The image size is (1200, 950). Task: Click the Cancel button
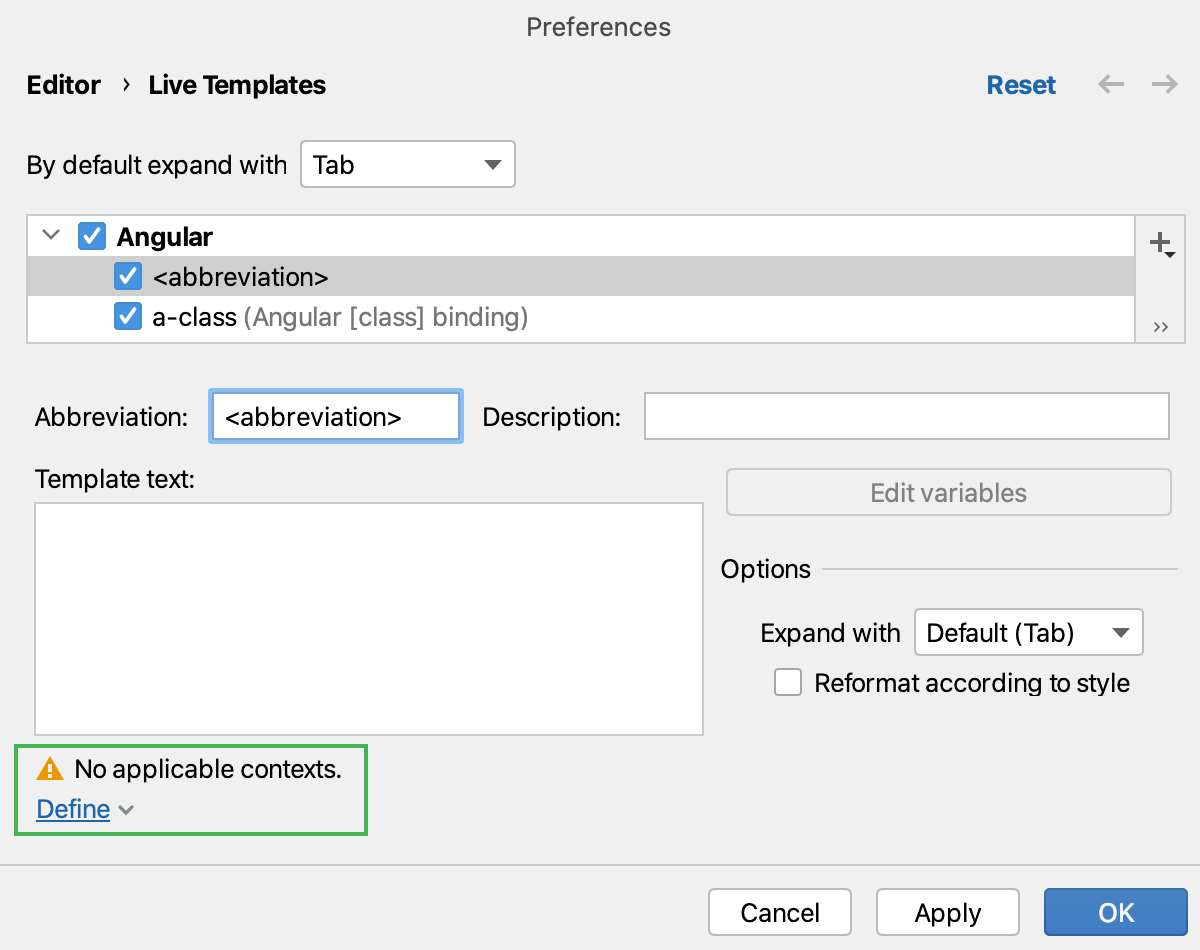[x=780, y=912]
